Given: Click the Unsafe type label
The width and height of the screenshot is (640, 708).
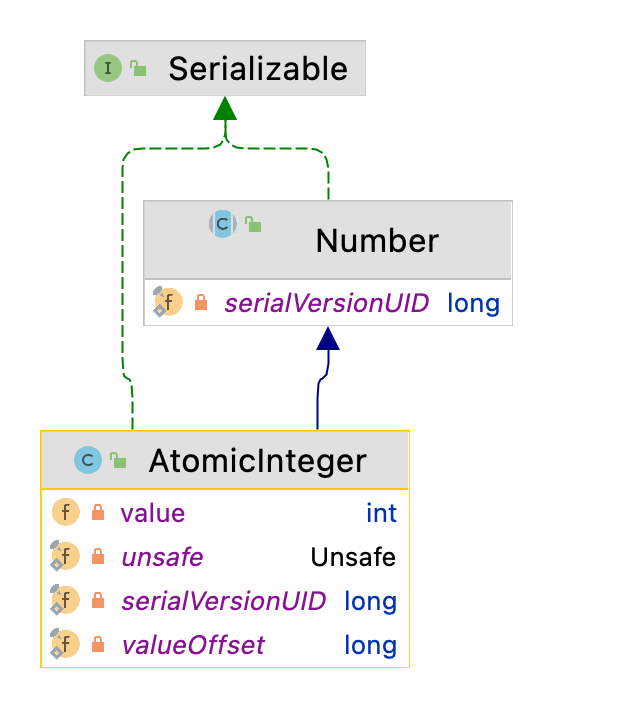Looking at the screenshot, I should click(x=353, y=557).
